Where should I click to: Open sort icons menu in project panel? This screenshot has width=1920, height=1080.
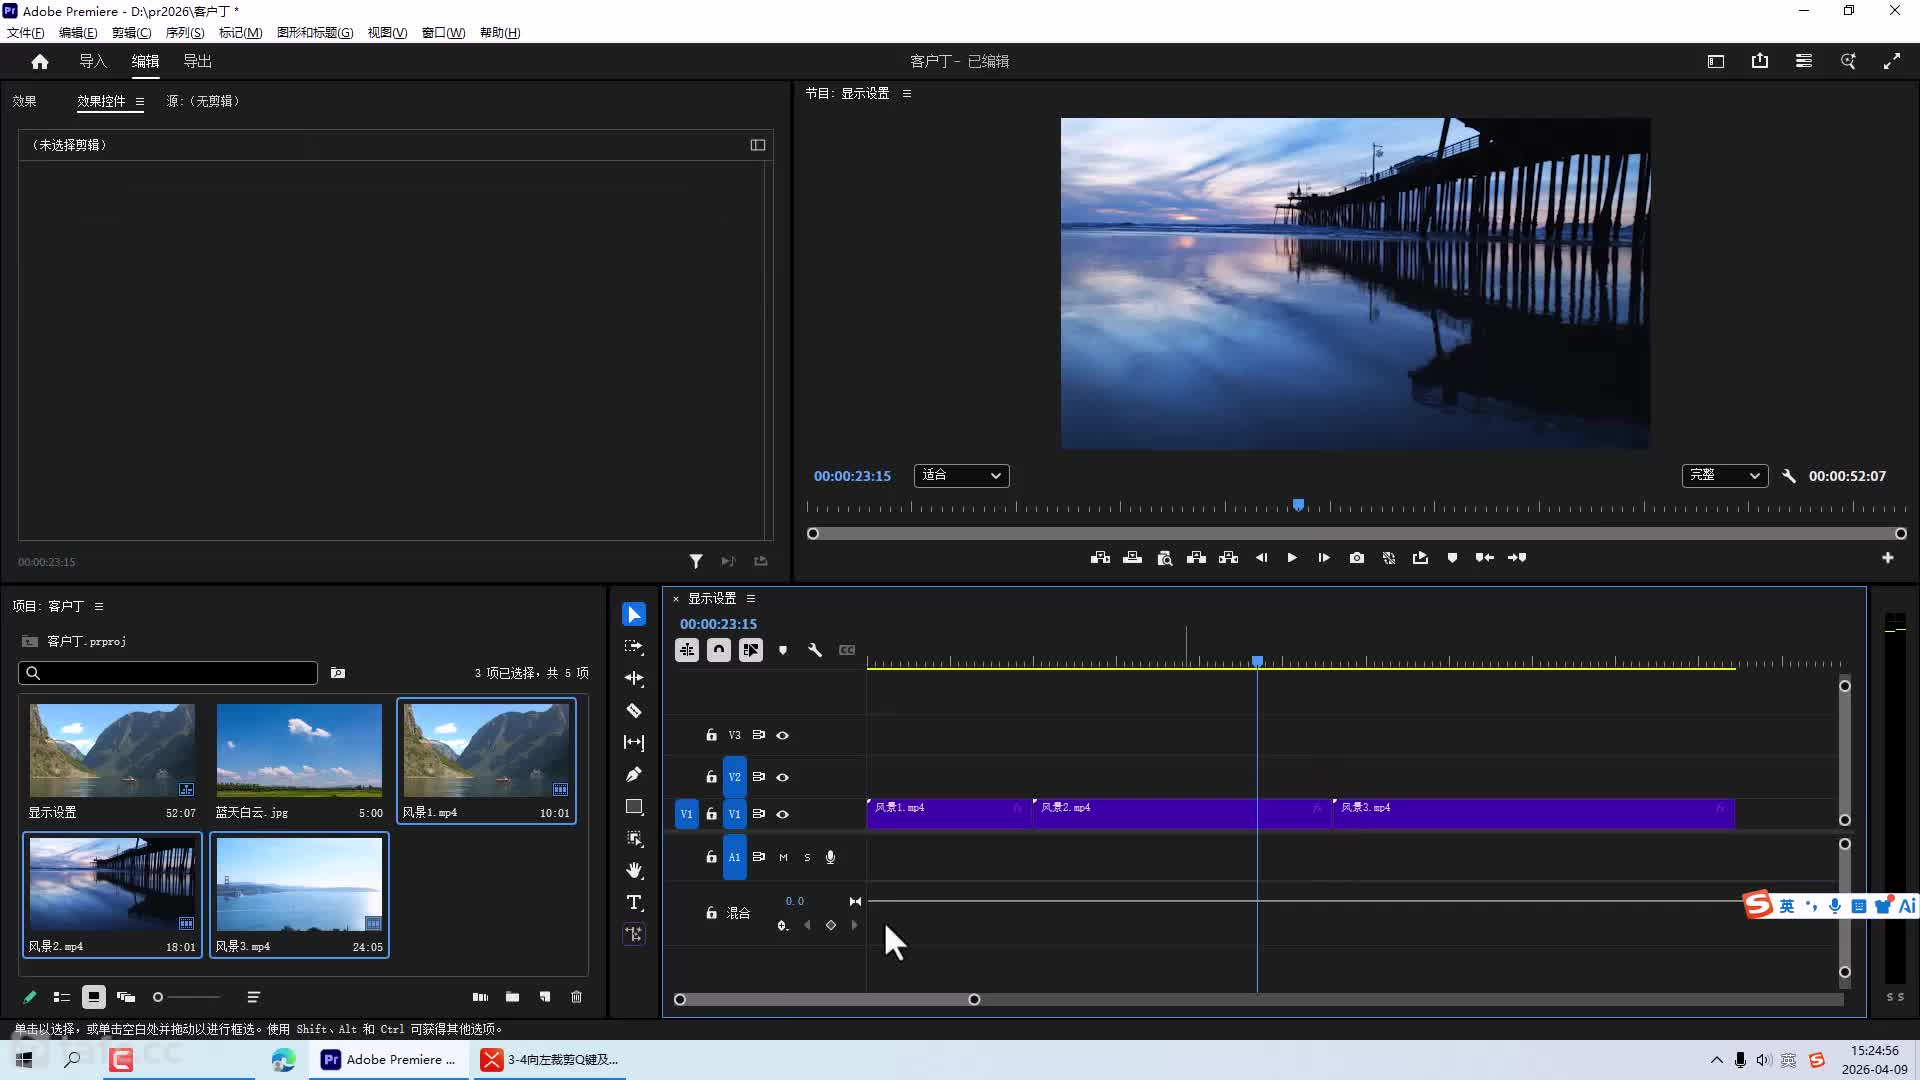click(254, 997)
